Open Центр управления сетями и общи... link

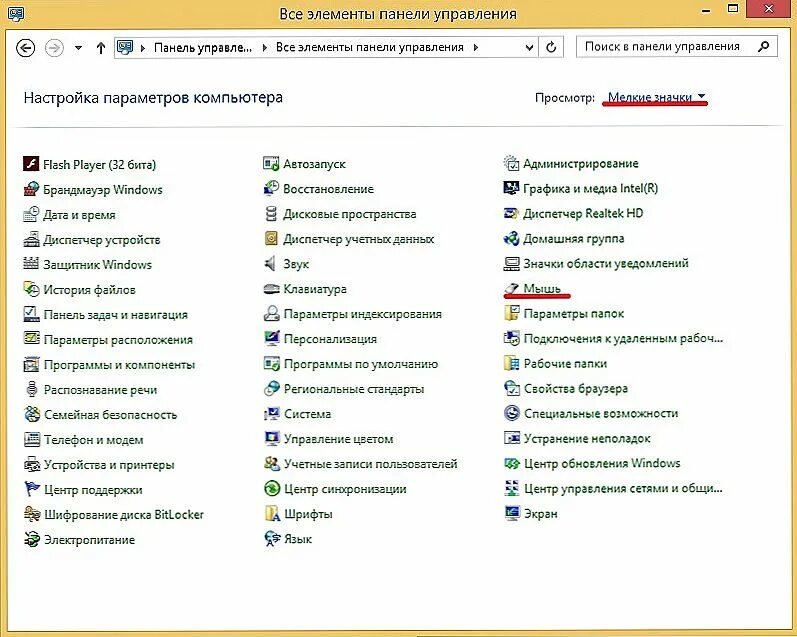[x=623, y=488]
